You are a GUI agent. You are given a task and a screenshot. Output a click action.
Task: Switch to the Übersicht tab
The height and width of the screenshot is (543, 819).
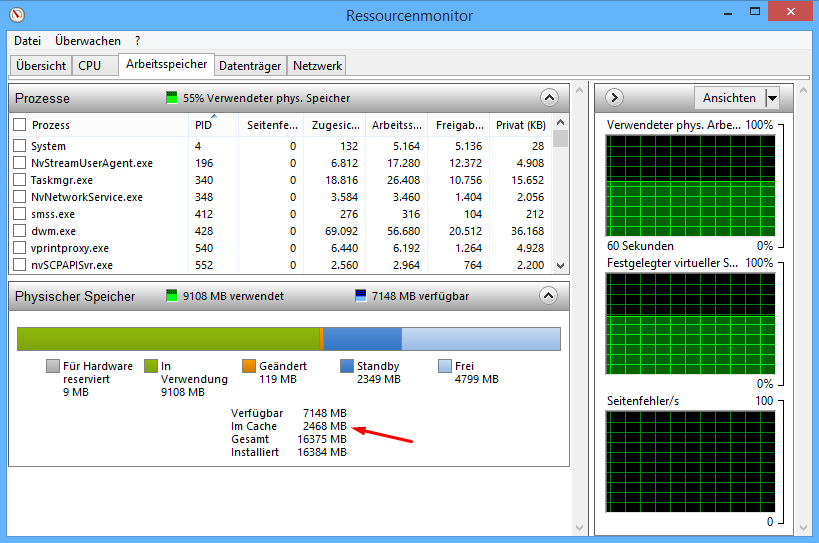click(41, 66)
